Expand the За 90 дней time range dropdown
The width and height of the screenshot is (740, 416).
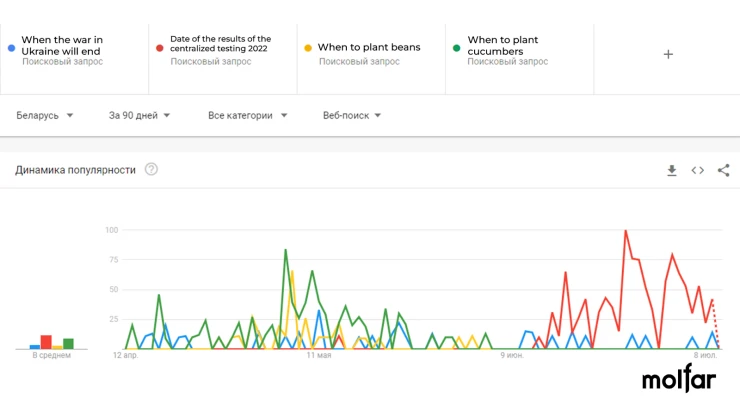click(139, 115)
